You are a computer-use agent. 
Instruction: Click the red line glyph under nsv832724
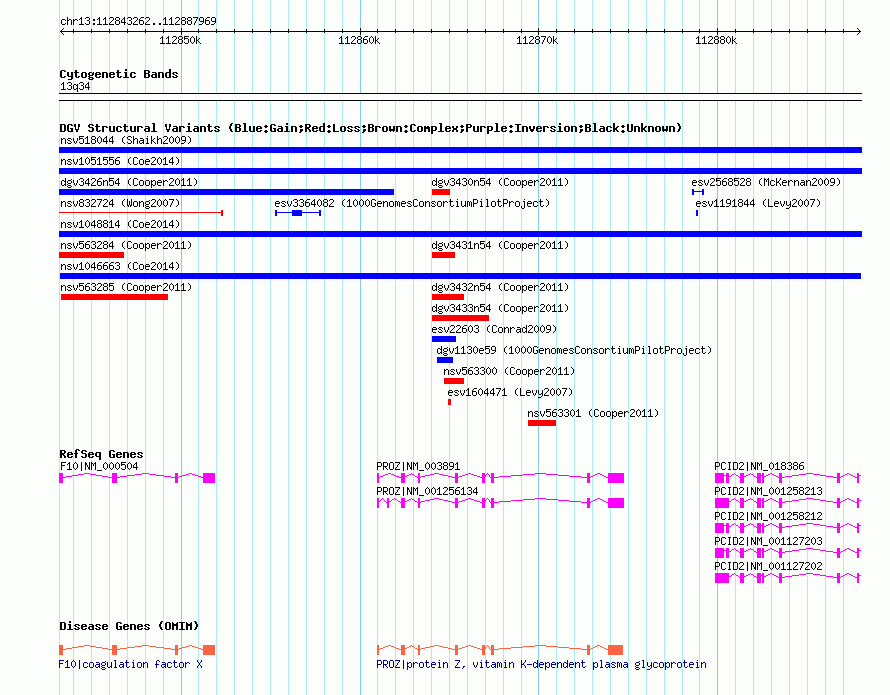tap(141, 213)
